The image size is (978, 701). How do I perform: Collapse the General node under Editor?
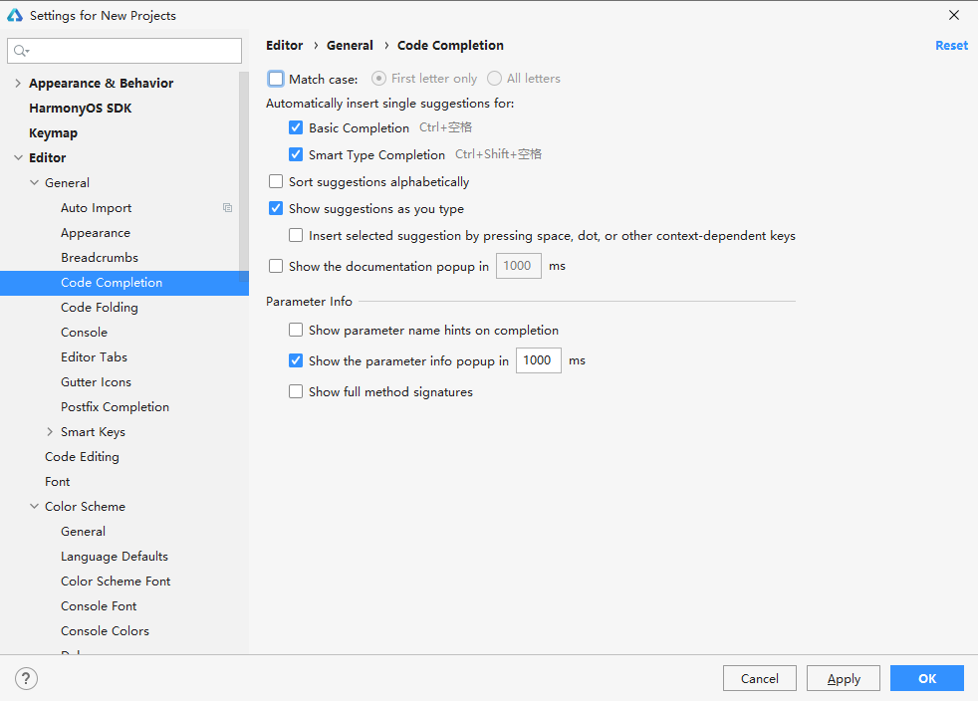[34, 183]
